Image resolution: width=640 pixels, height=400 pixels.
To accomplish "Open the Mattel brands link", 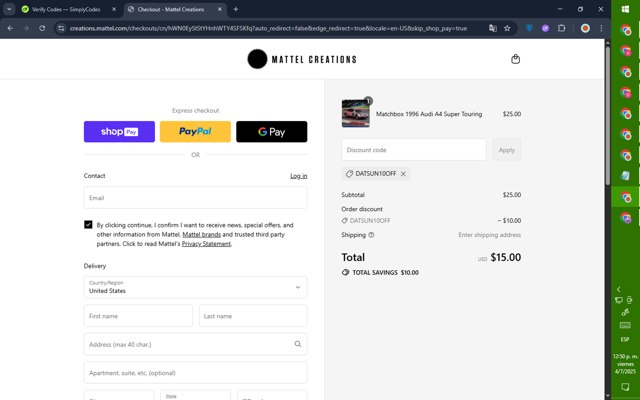I will 202,234.
